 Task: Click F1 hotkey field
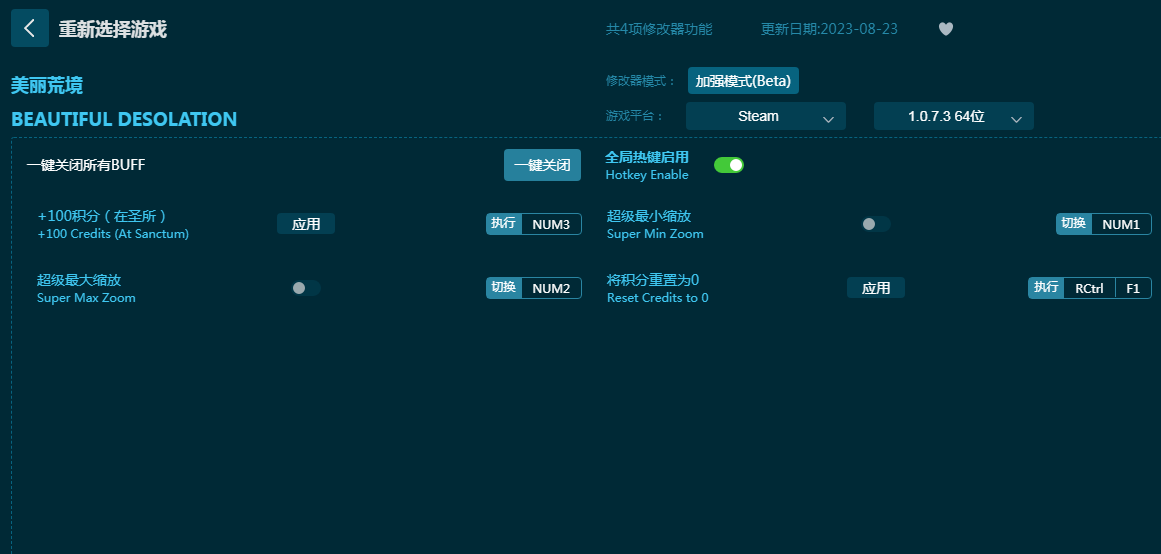[x=1133, y=288]
